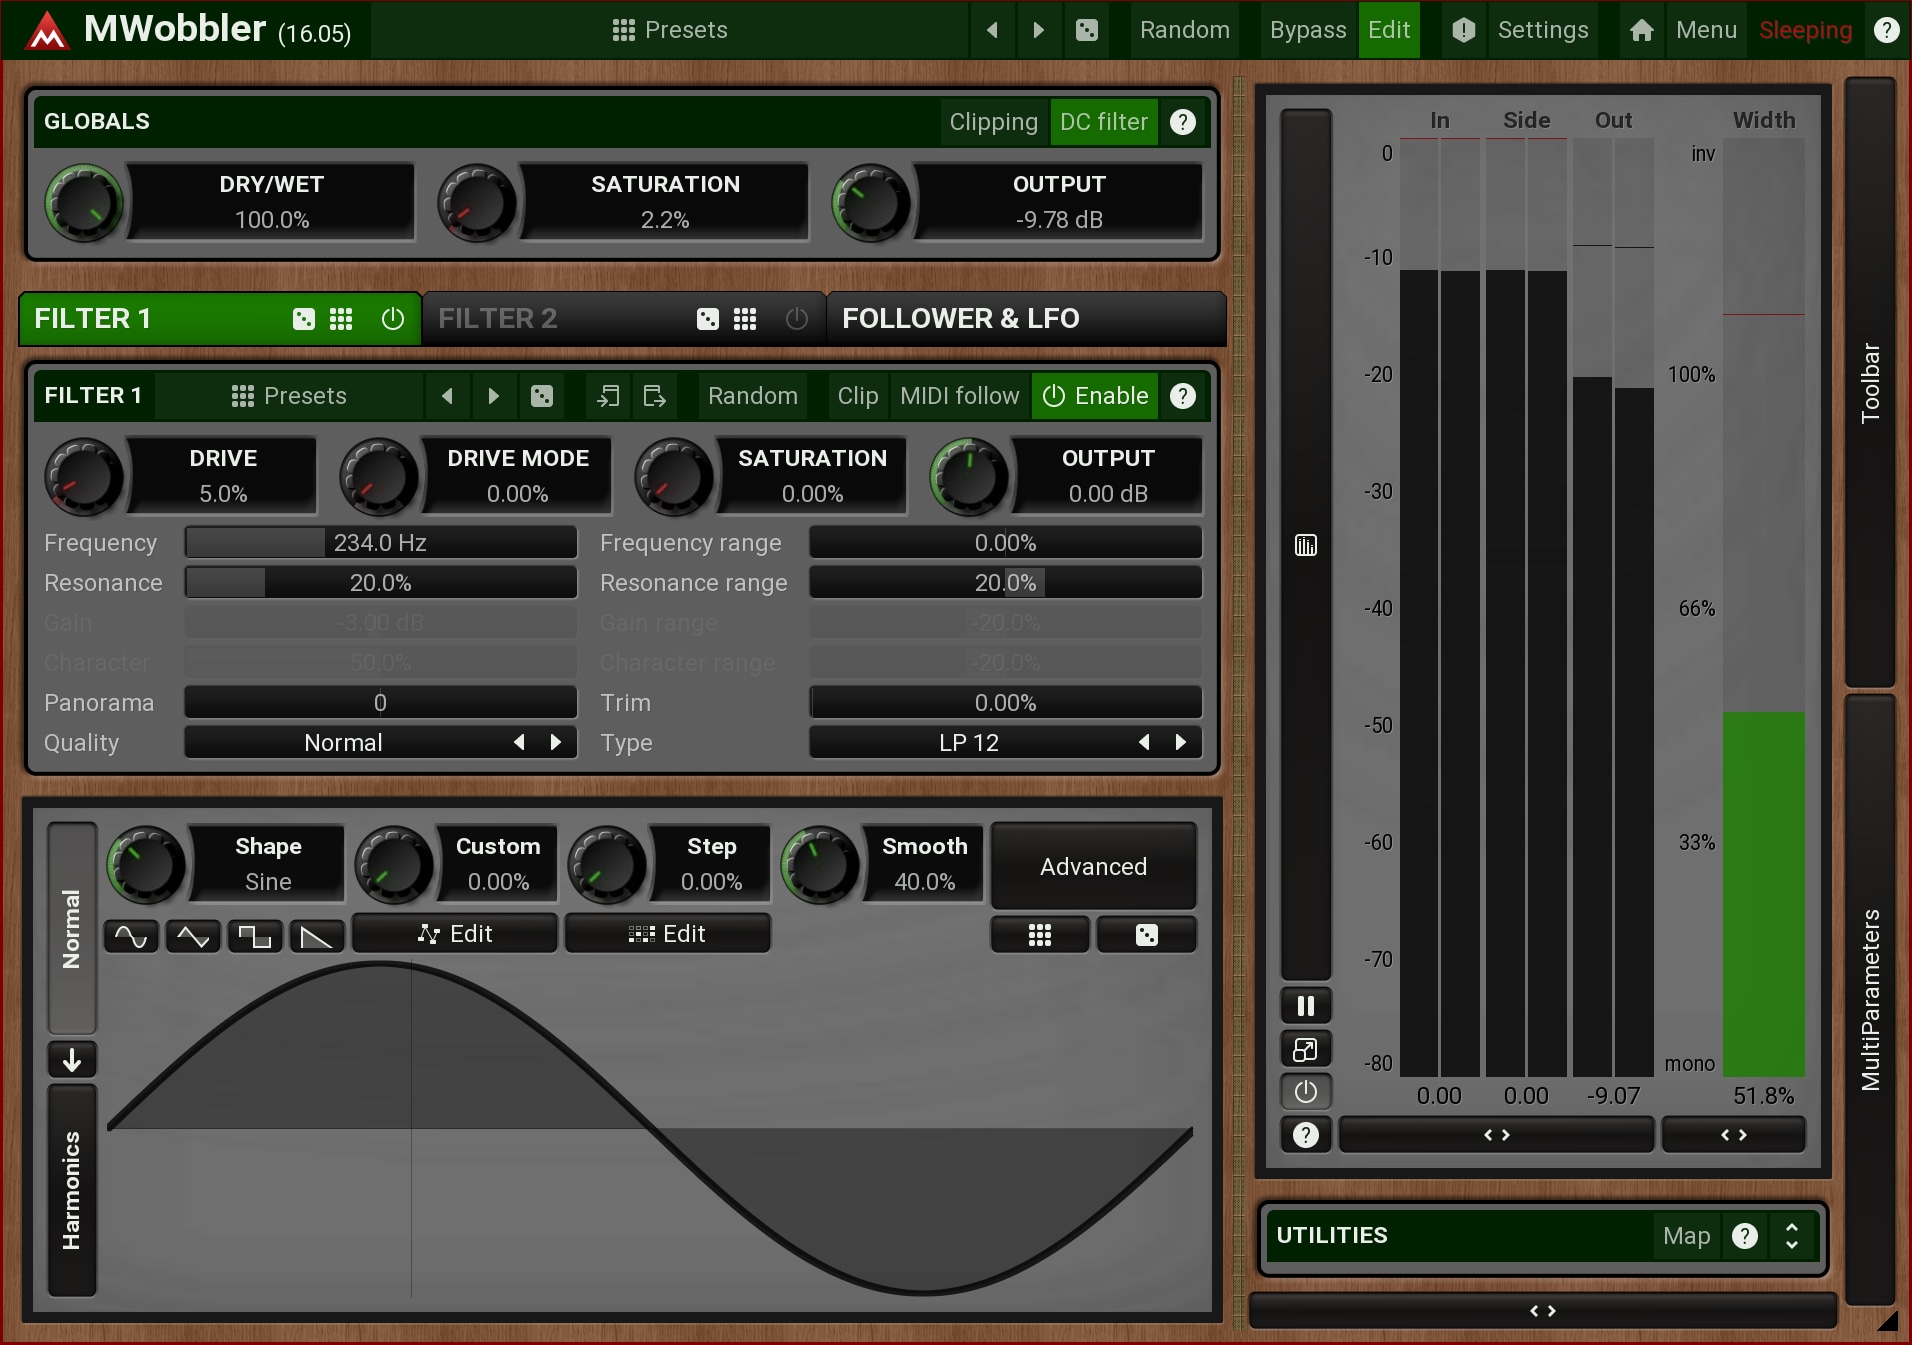
Task: Choose next Quality option arrow
Action: click(x=556, y=742)
